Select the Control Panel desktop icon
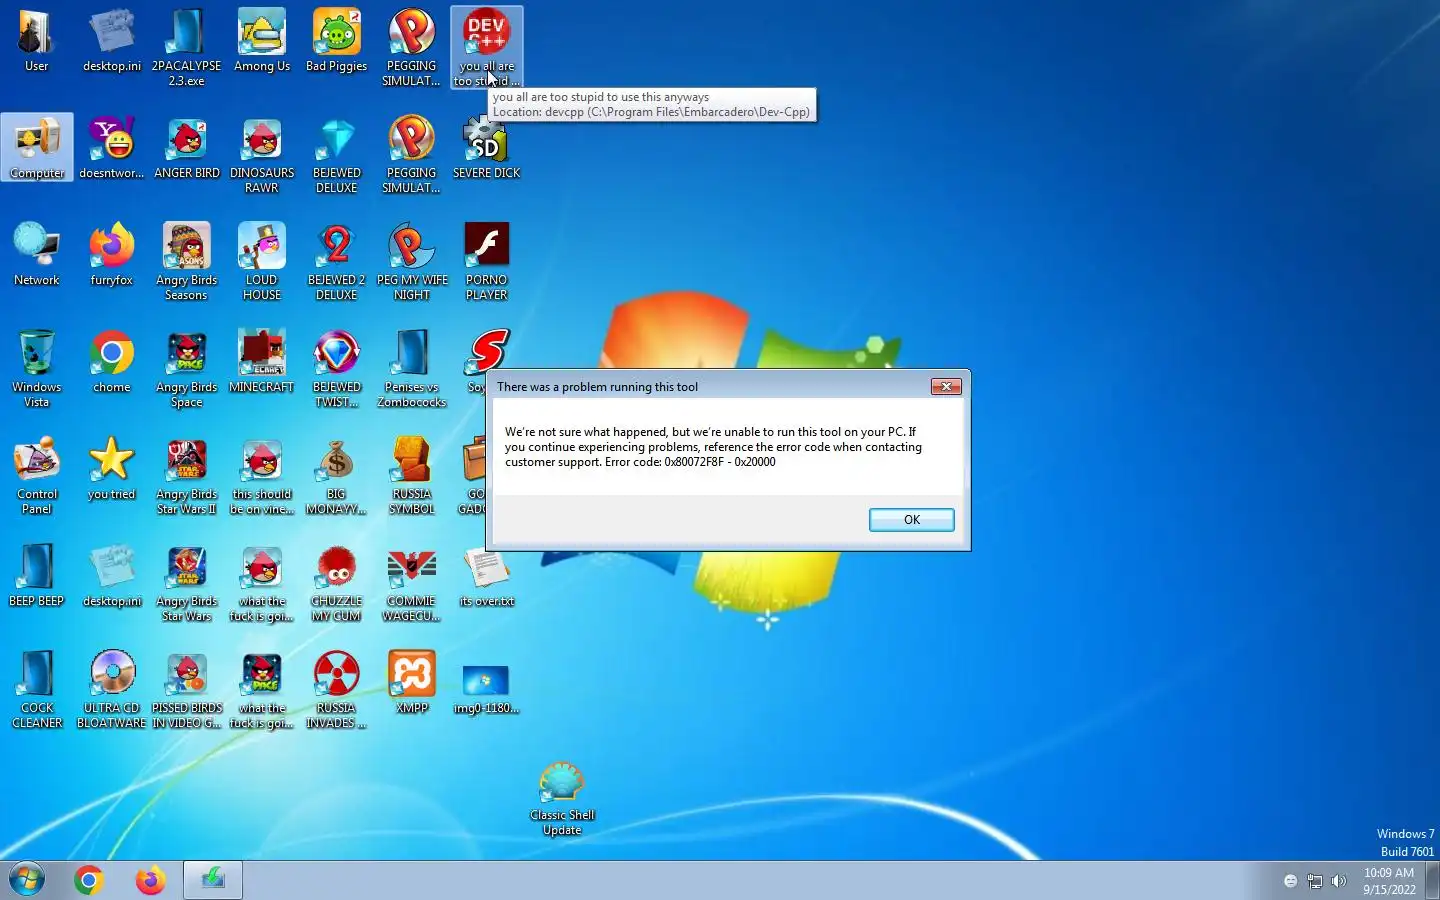 point(37,475)
